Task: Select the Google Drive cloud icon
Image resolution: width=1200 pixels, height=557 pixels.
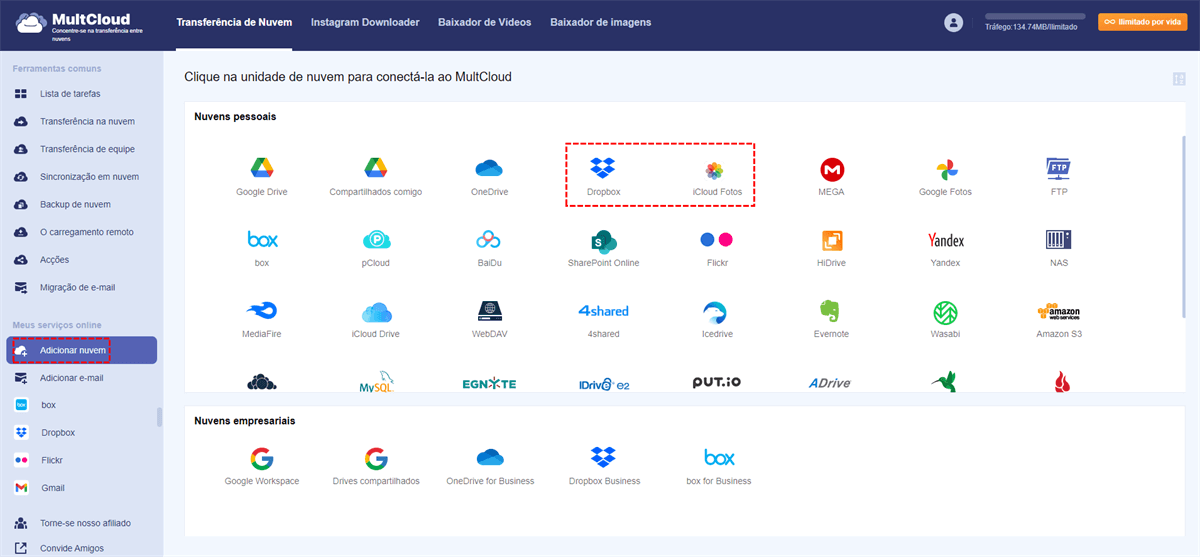Action: click(261, 169)
